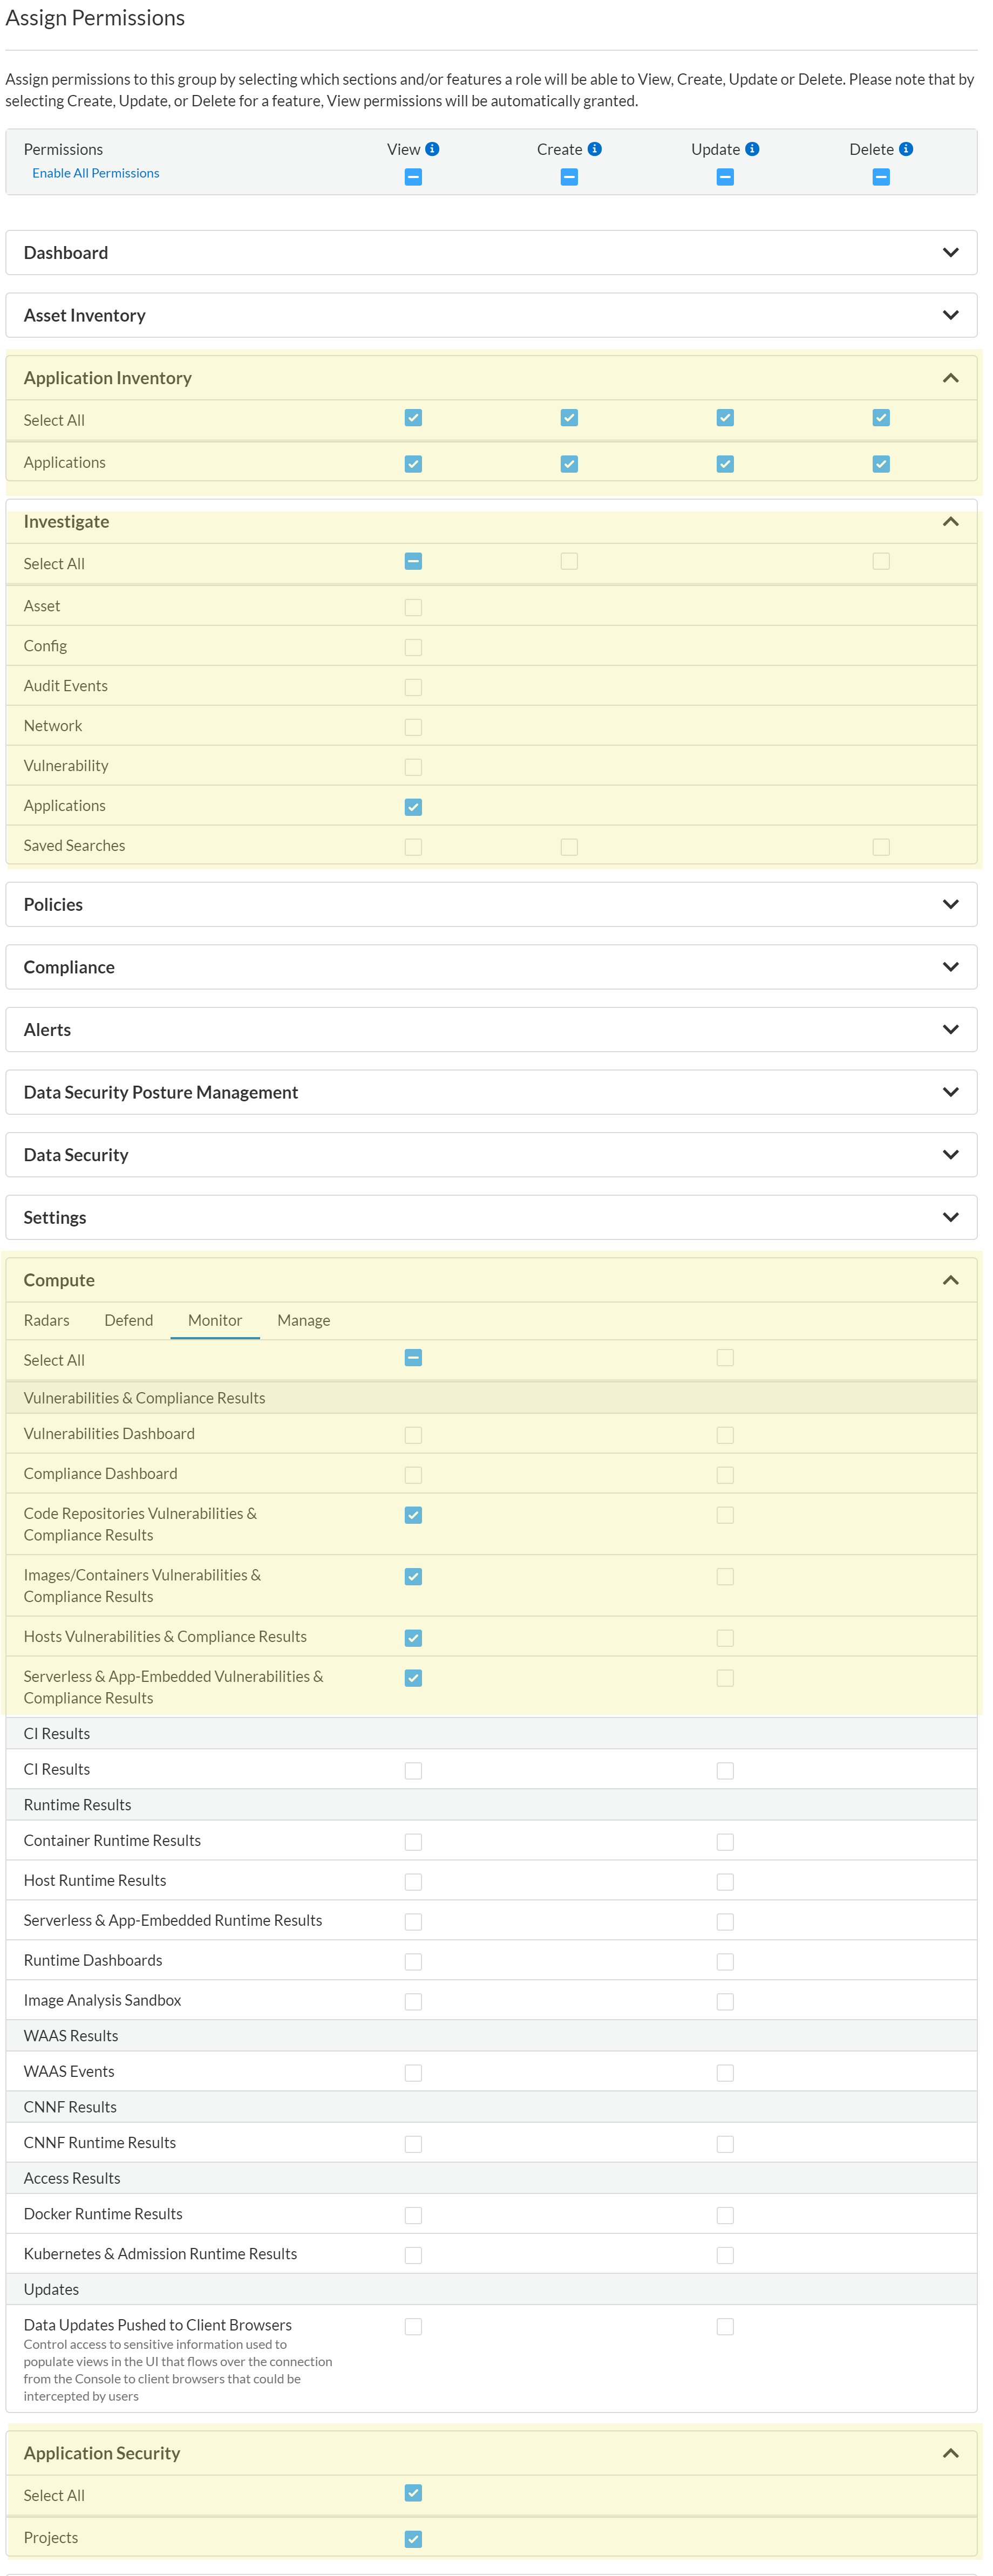This screenshot has height=2576, width=993.
Task: Uncheck Application Inventory Select All View checkbox
Action: click(413, 418)
